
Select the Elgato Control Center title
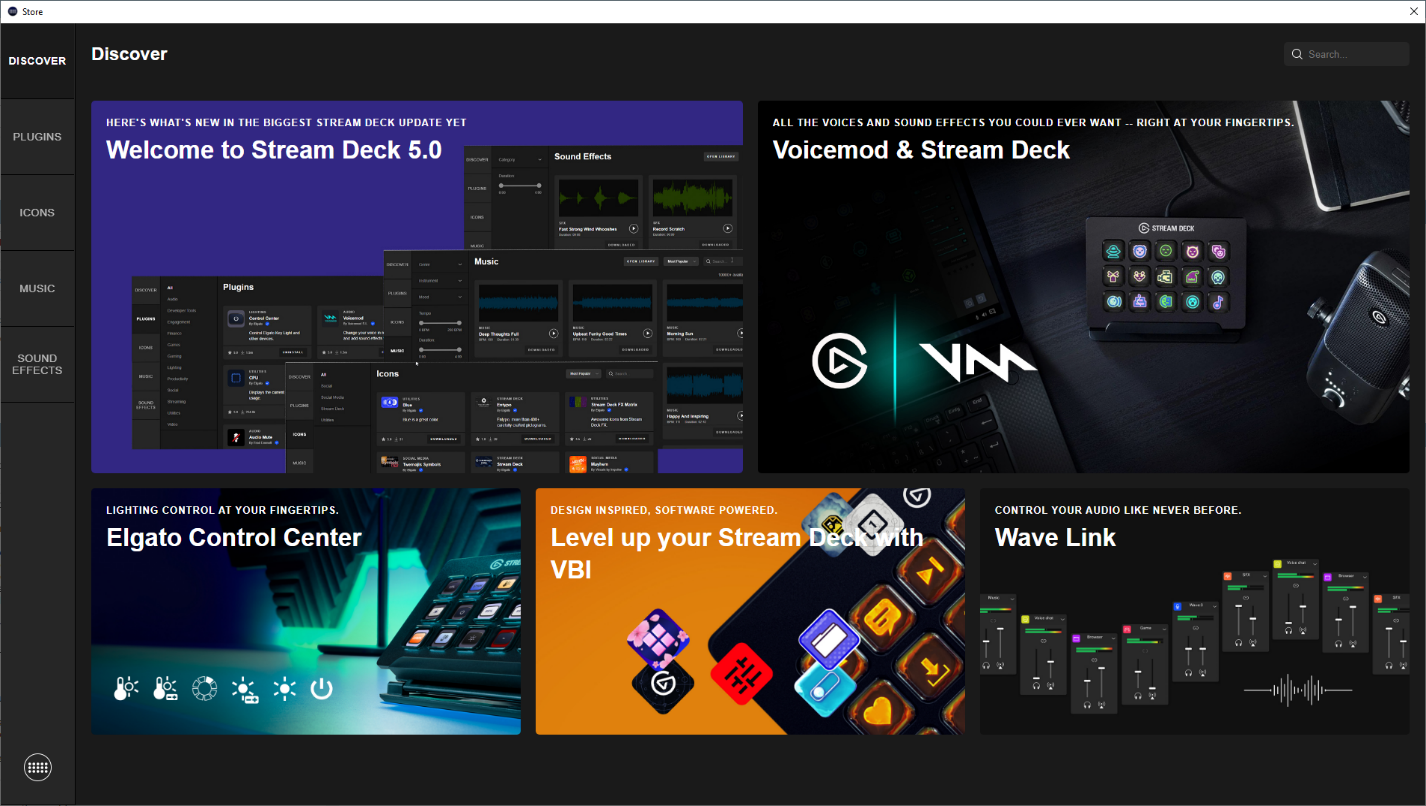(x=233, y=538)
